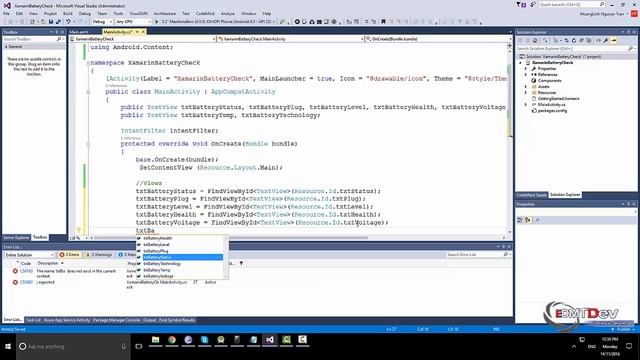Click the feedback icon beside Quick Launch
This screenshot has width=640, height=360.
point(532,4)
